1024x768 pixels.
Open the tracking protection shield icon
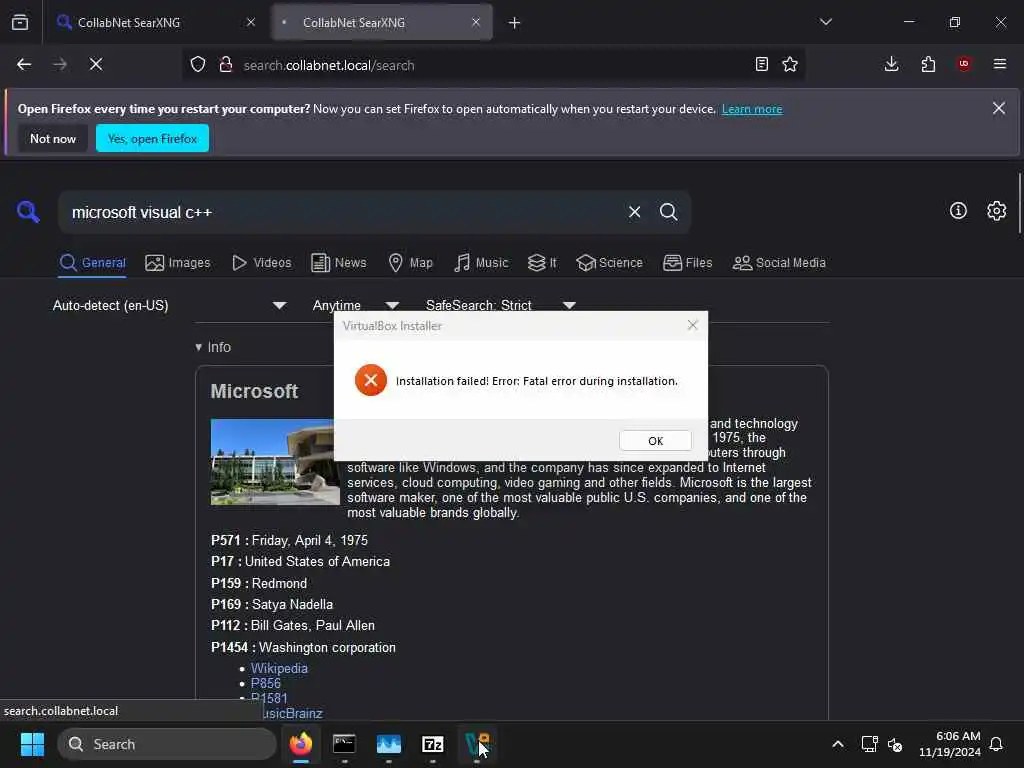tap(198, 65)
